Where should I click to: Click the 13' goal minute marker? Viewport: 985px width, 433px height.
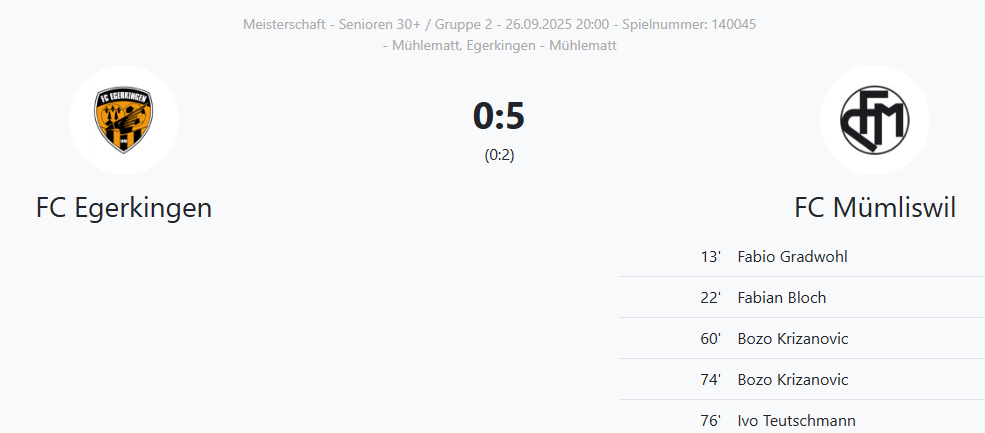point(710,256)
